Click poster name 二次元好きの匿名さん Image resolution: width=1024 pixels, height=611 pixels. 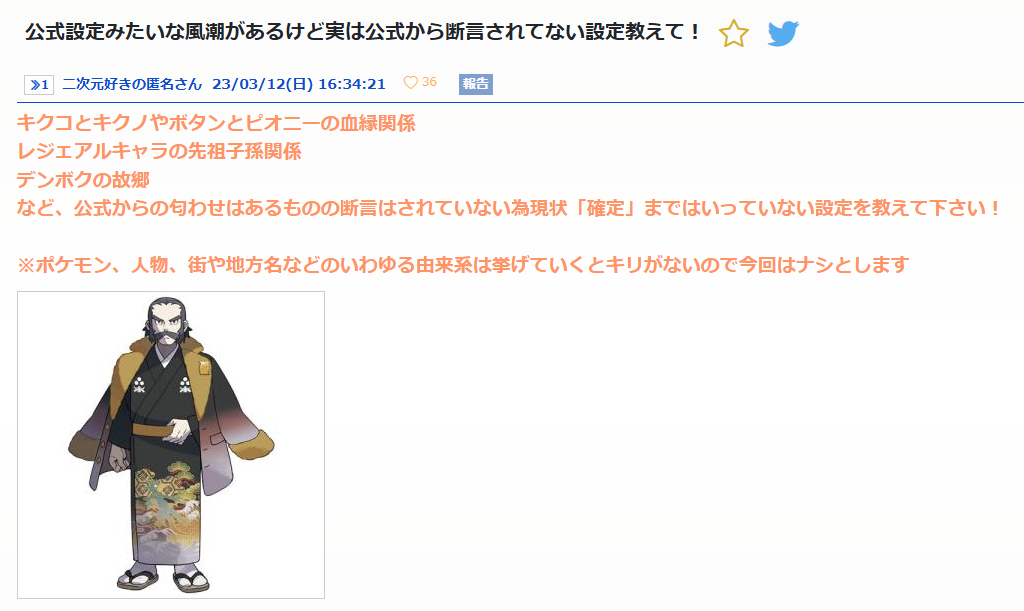pos(132,84)
